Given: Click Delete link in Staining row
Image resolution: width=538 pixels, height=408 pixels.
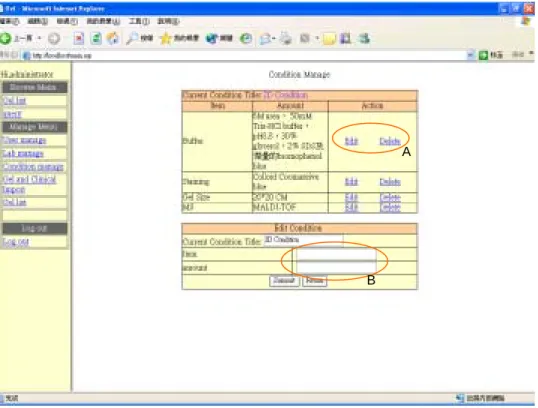Looking at the screenshot, I should (x=390, y=182).
